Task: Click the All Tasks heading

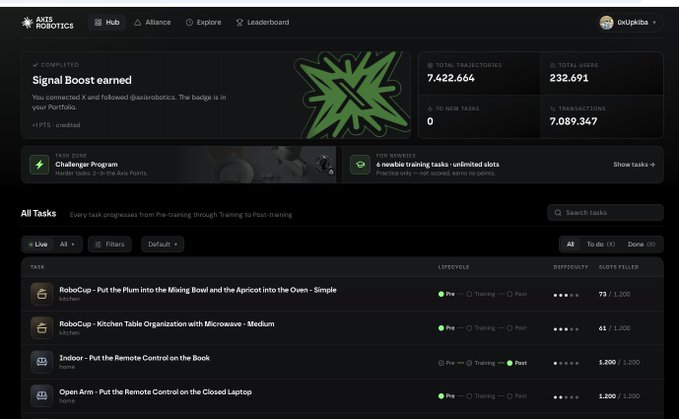Action: point(39,213)
